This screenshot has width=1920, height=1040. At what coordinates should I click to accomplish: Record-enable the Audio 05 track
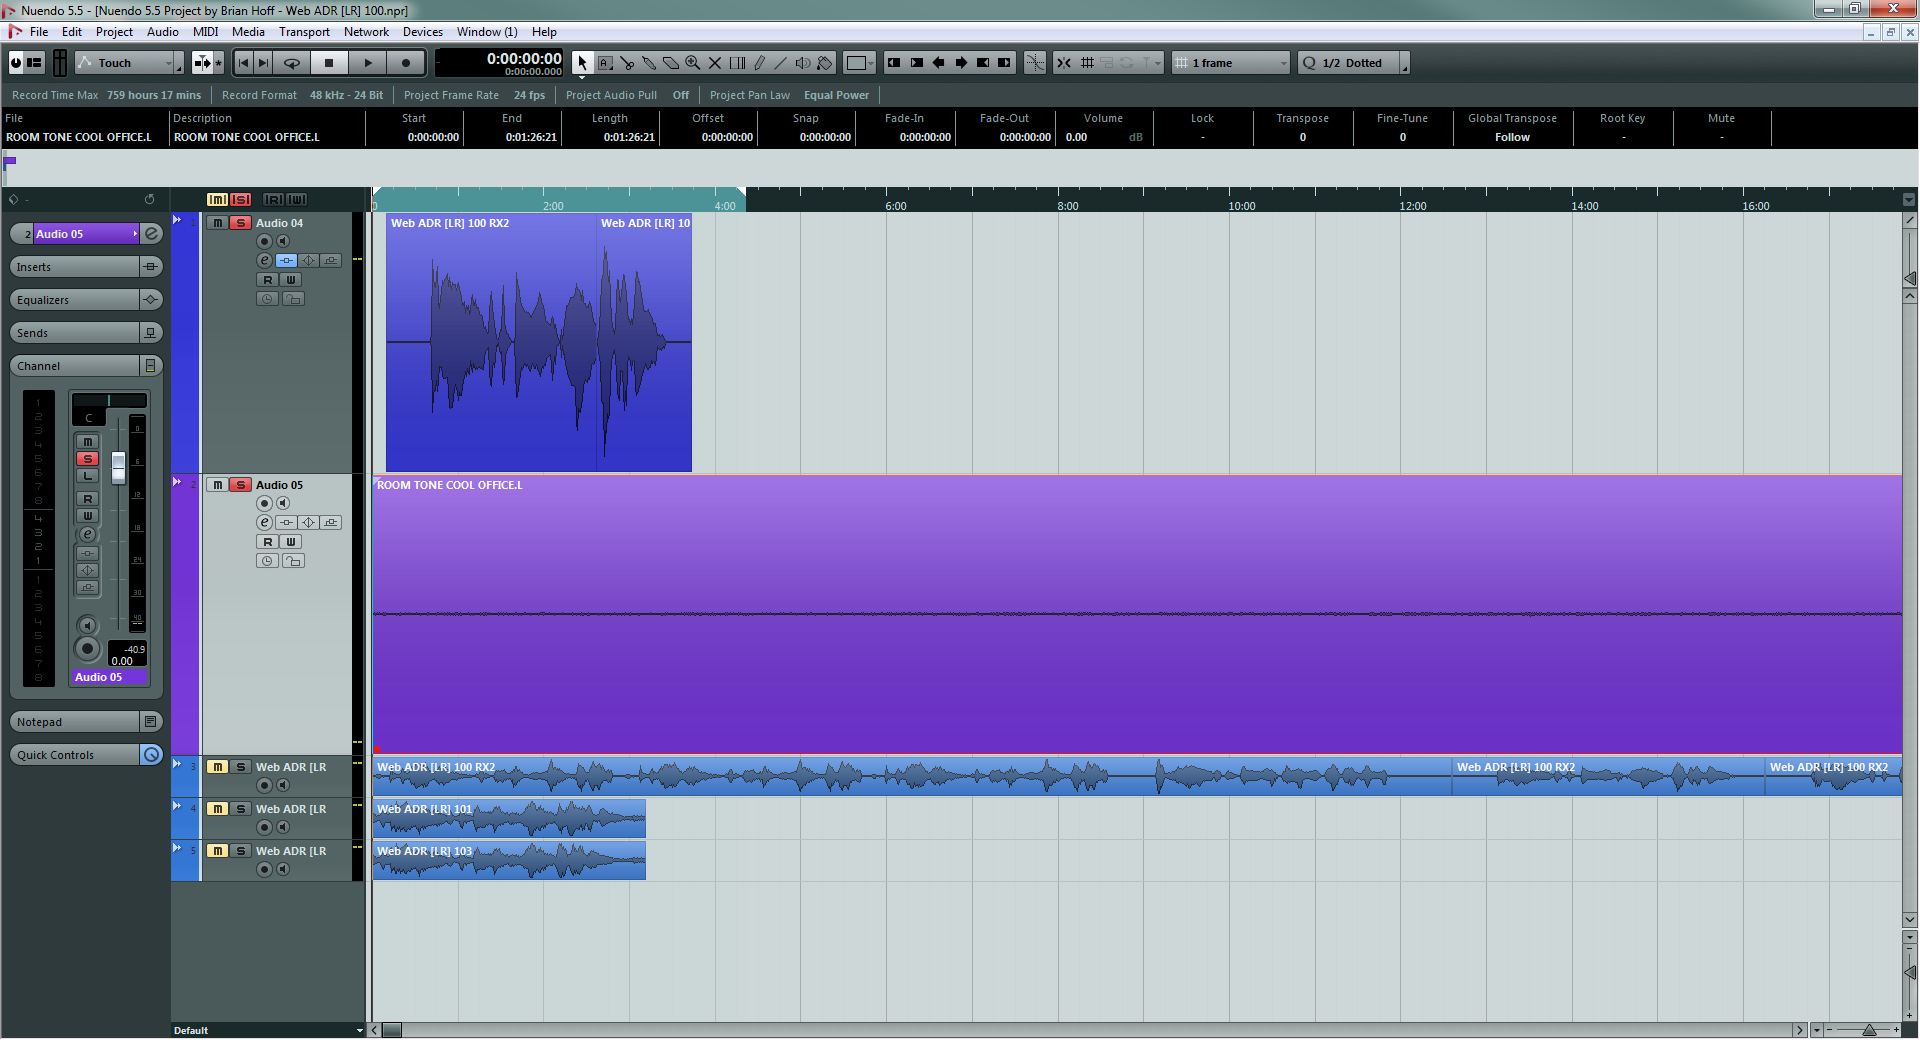pyautogui.click(x=264, y=503)
